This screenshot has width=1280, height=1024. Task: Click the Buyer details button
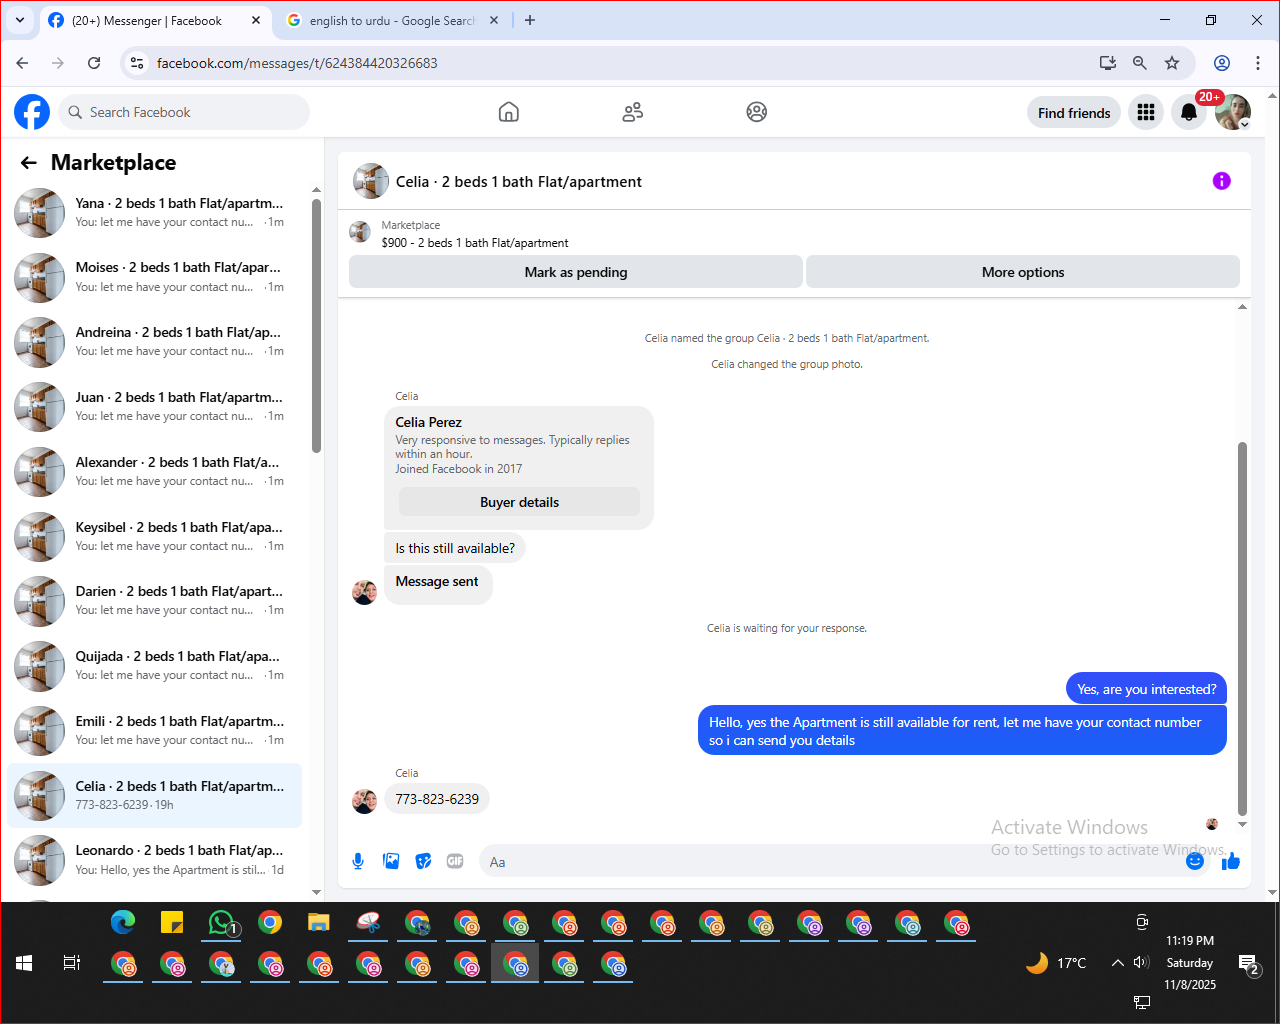[519, 502]
